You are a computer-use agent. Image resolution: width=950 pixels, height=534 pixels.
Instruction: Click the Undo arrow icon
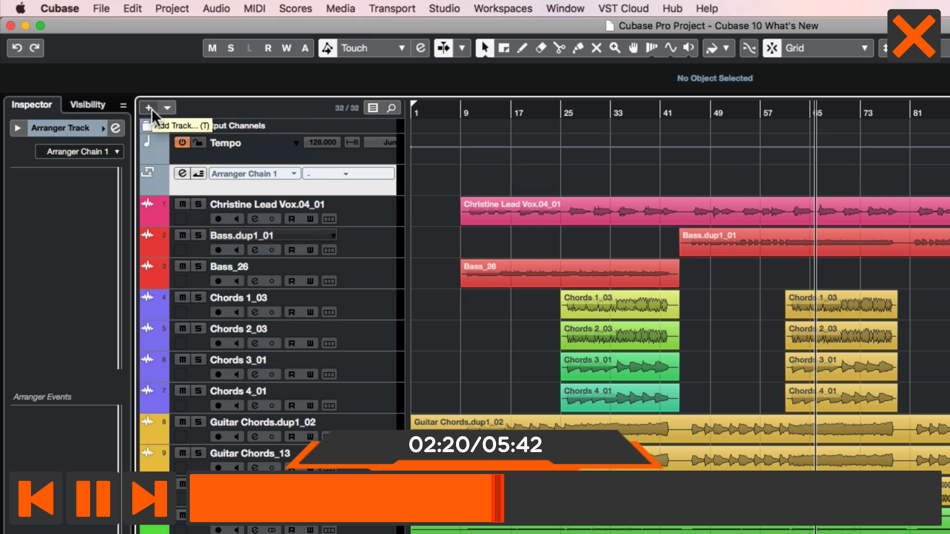(17, 48)
